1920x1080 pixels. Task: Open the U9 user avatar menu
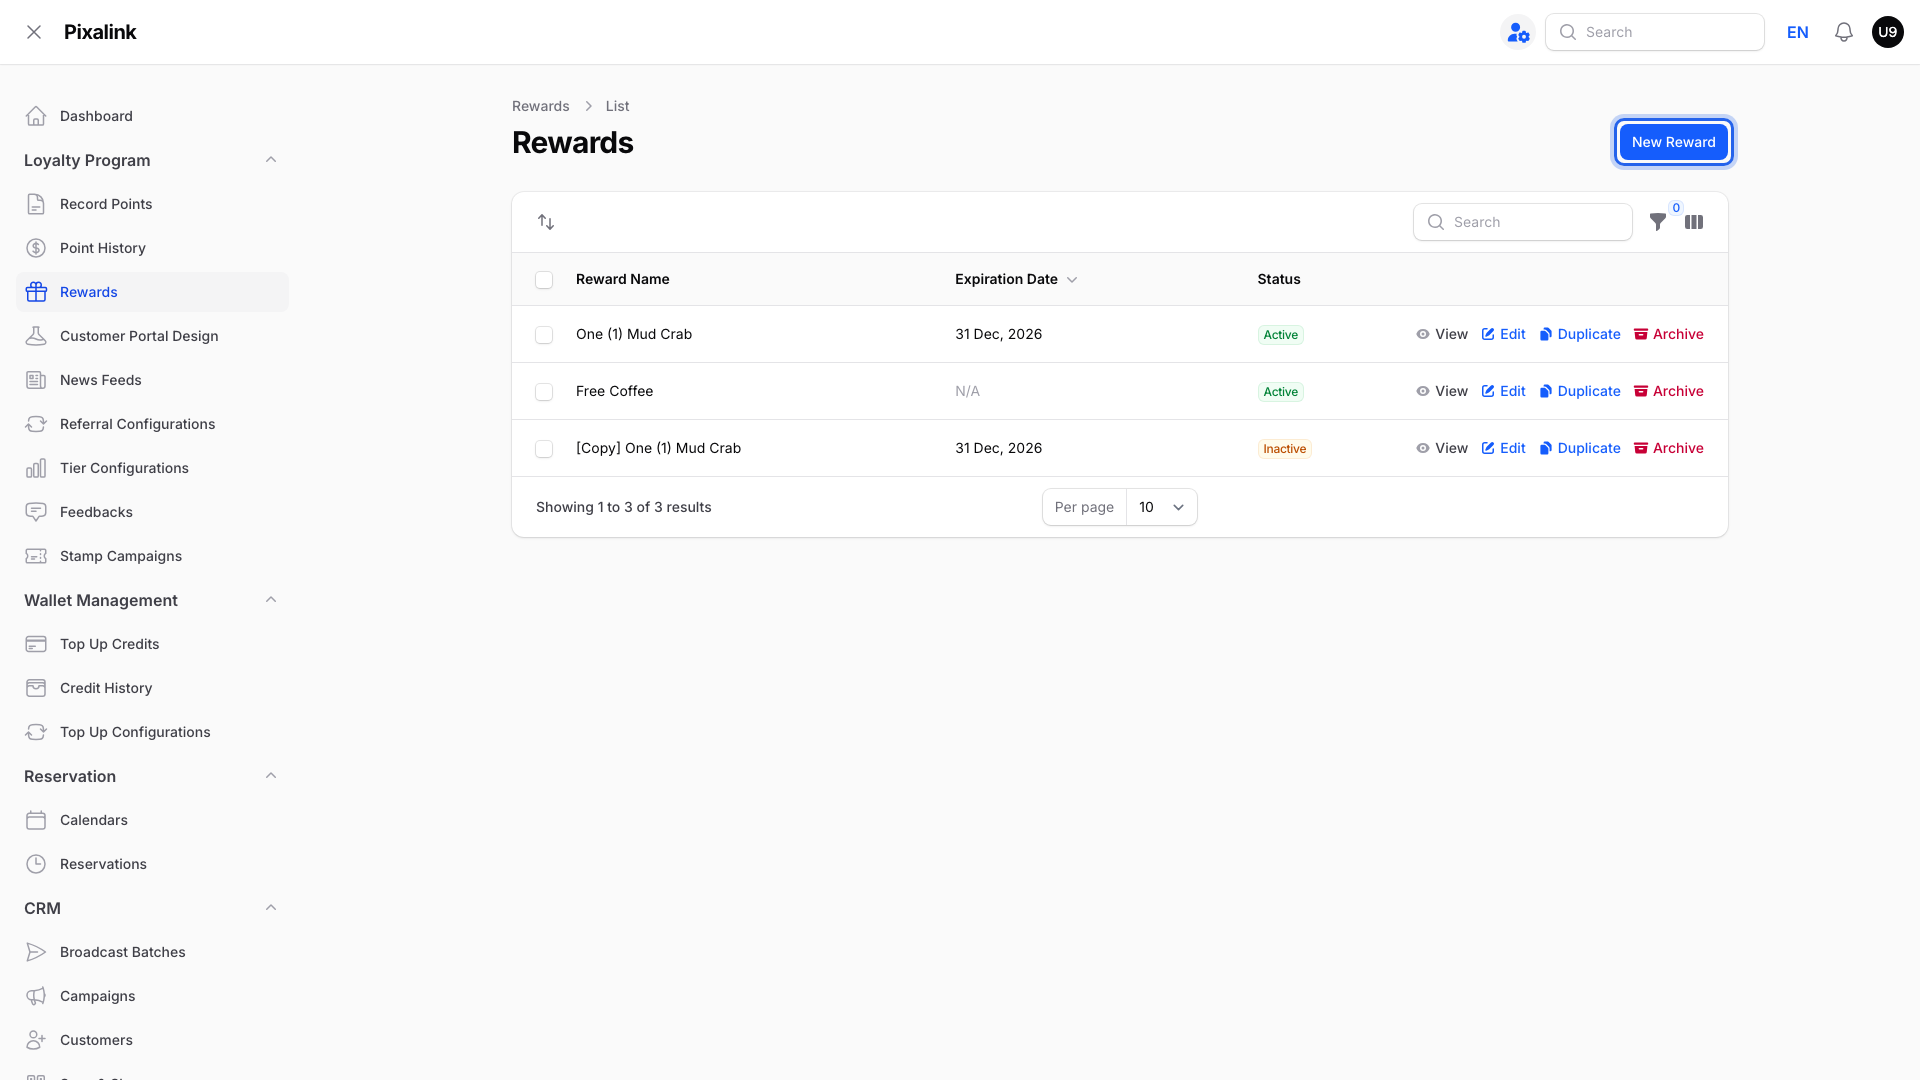point(1888,32)
